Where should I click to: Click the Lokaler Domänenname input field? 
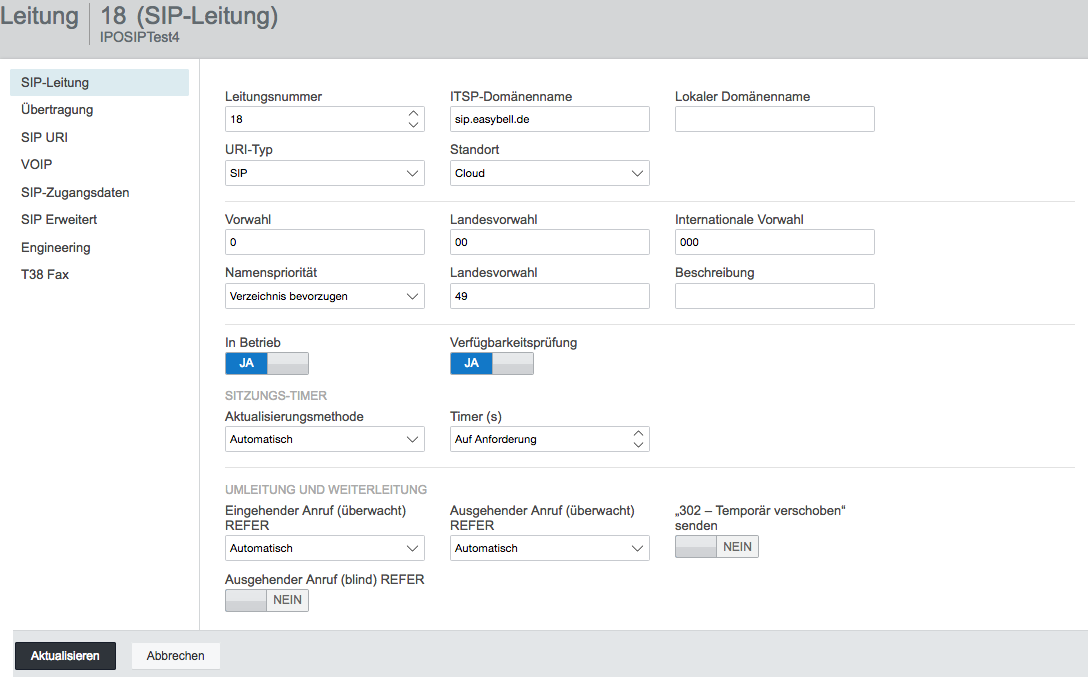[774, 119]
